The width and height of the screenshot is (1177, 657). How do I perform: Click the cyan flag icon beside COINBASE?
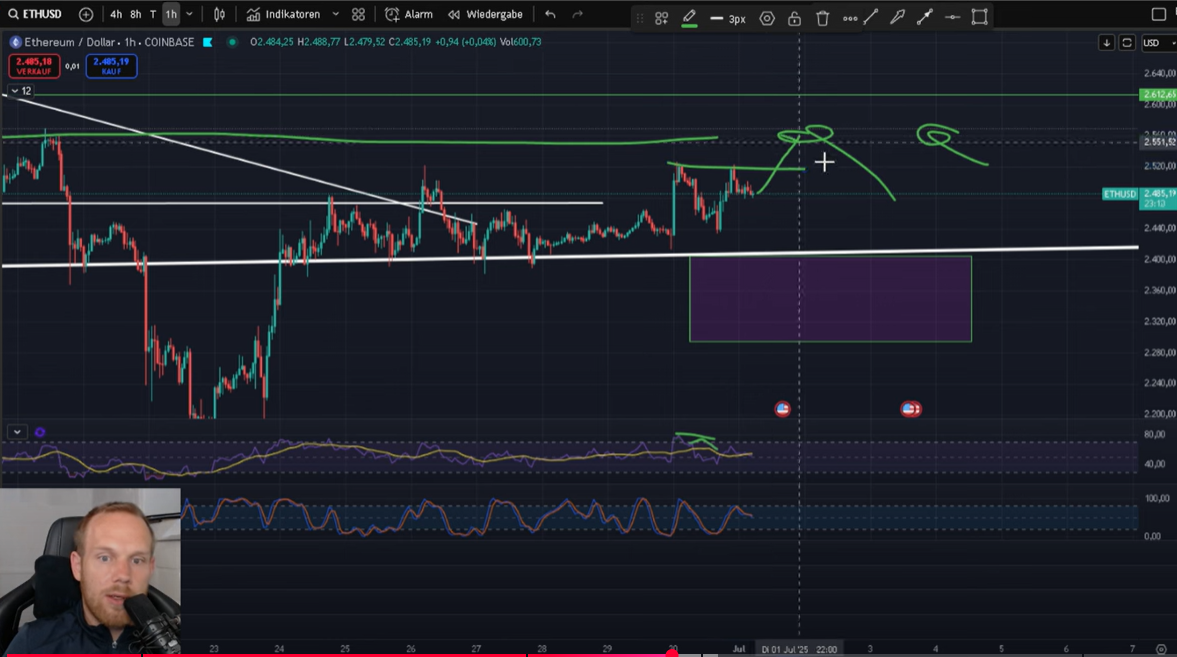(x=208, y=42)
